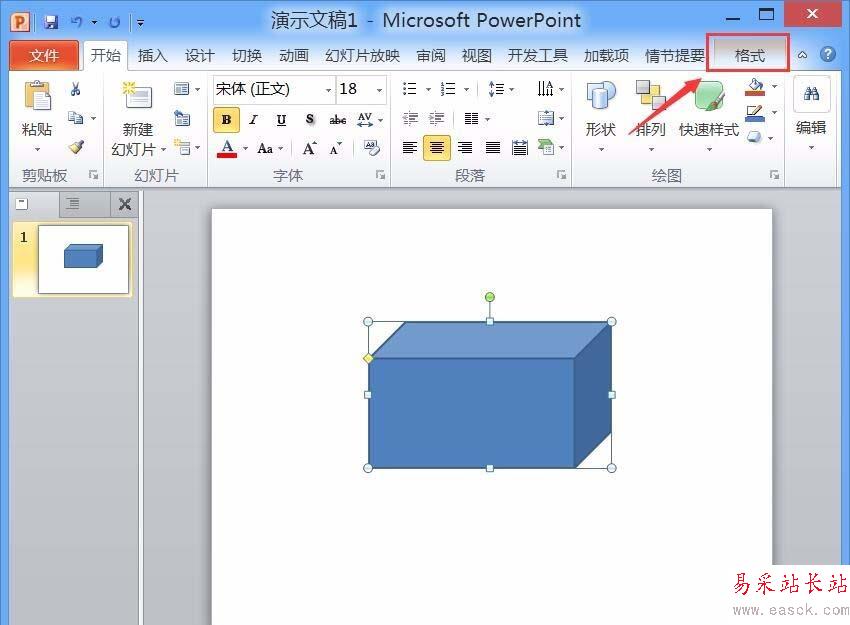Toggle Italic formatting

253,120
